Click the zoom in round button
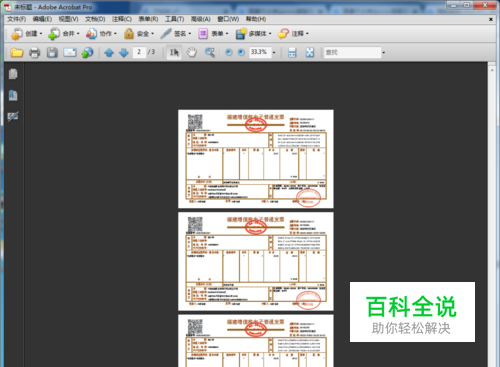Viewport: 500px width, 367px height. click(241, 52)
